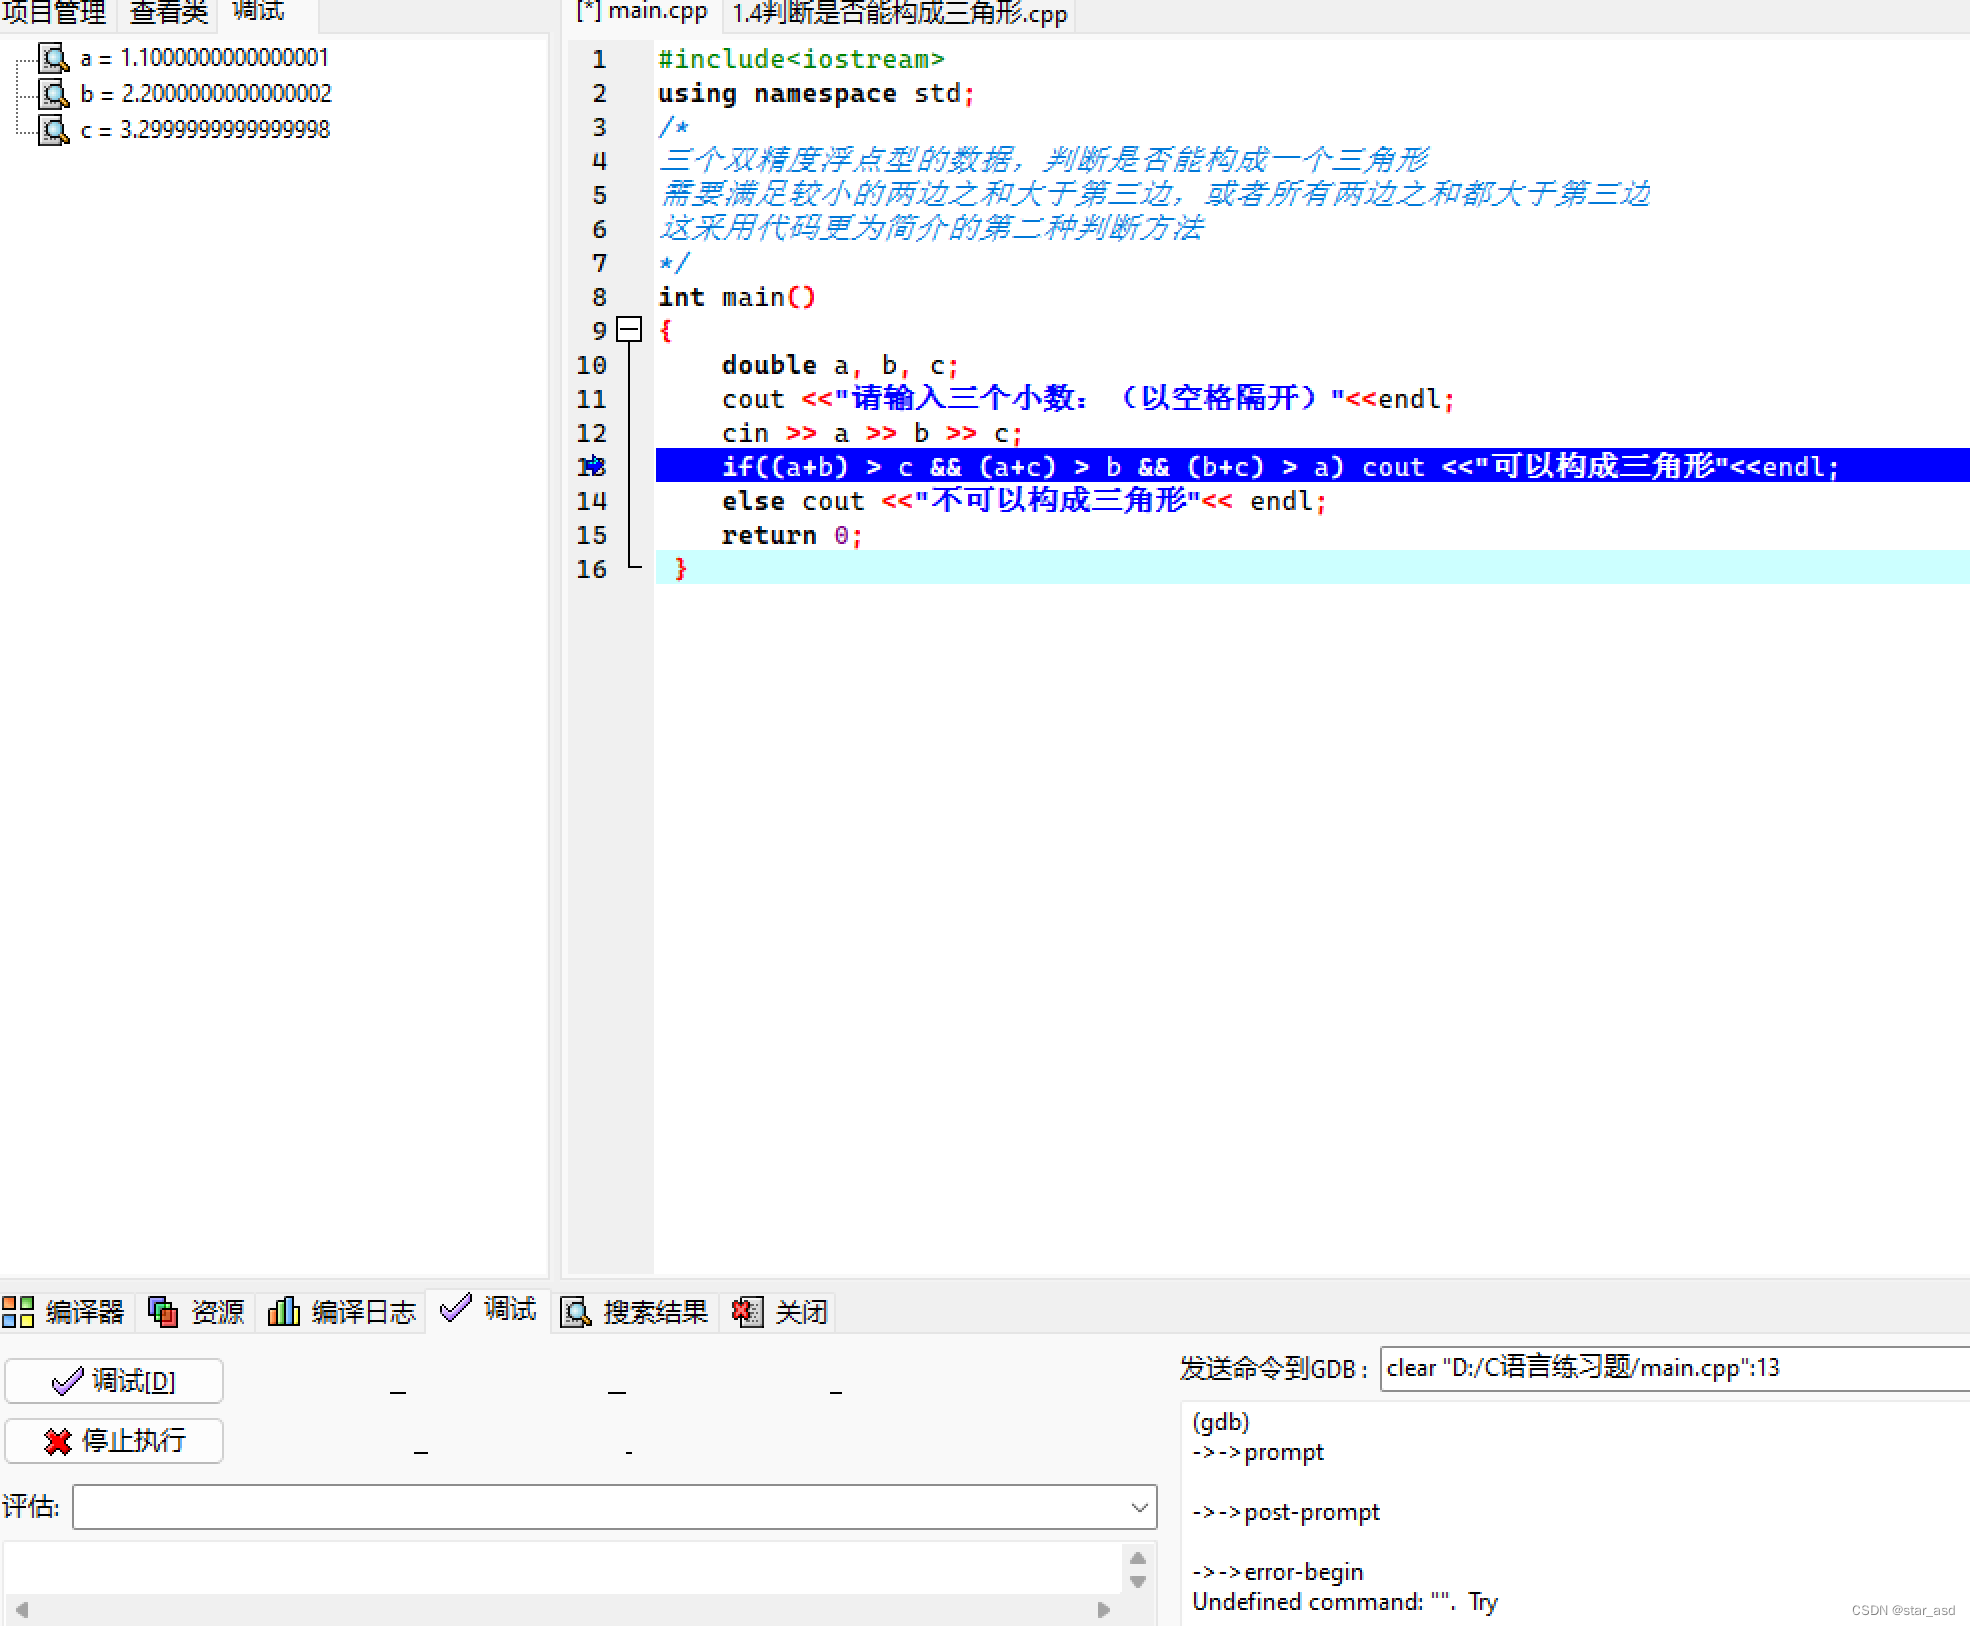Click the right arrow of the horizontal scrollbar
The image size is (1970, 1626).
(1104, 1610)
